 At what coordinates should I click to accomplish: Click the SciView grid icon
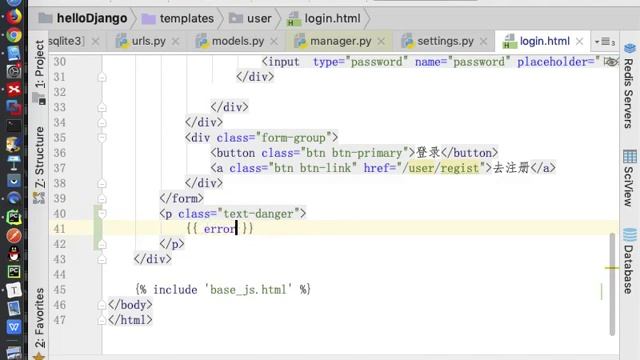tap(629, 156)
